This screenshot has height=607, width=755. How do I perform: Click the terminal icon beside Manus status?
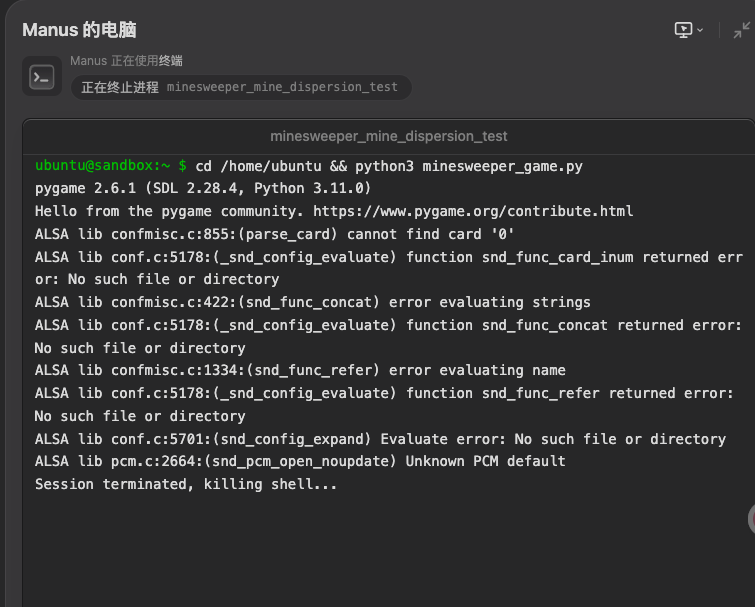tap(42, 77)
